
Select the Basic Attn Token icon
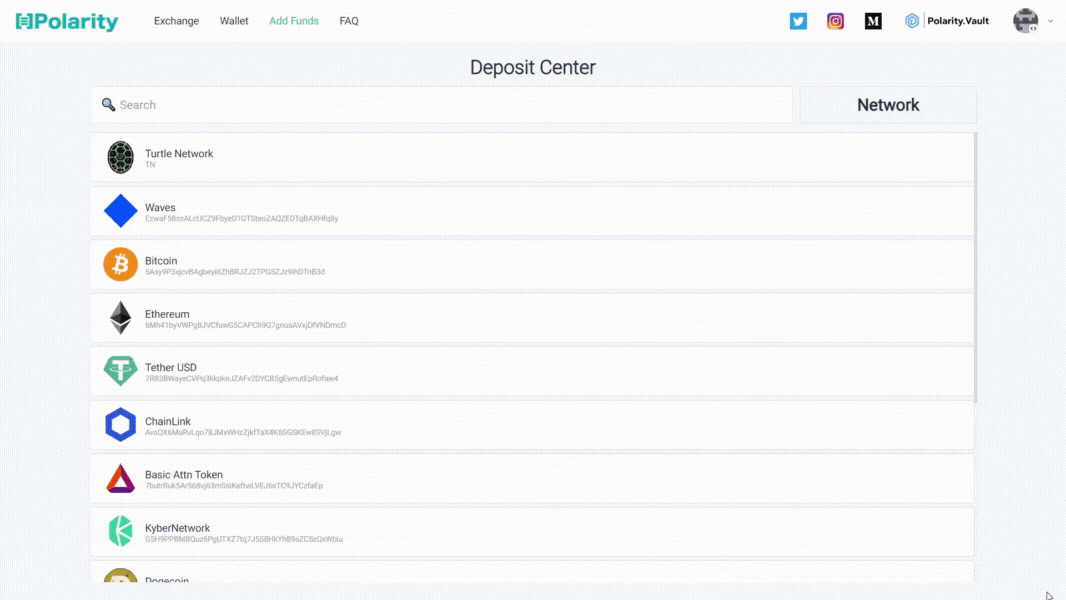pos(120,478)
